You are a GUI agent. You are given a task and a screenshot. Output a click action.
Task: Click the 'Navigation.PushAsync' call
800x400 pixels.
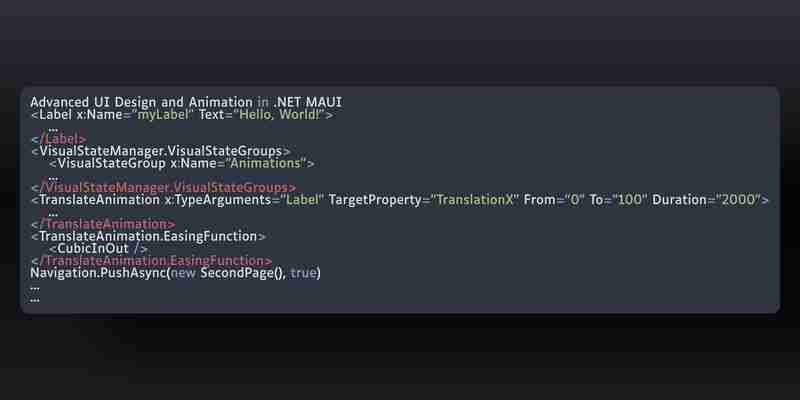98,273
